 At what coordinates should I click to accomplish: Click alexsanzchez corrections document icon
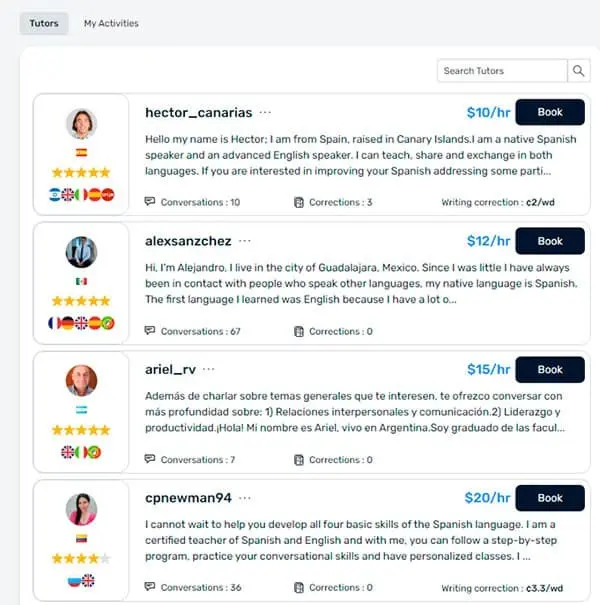coord(299,331)
